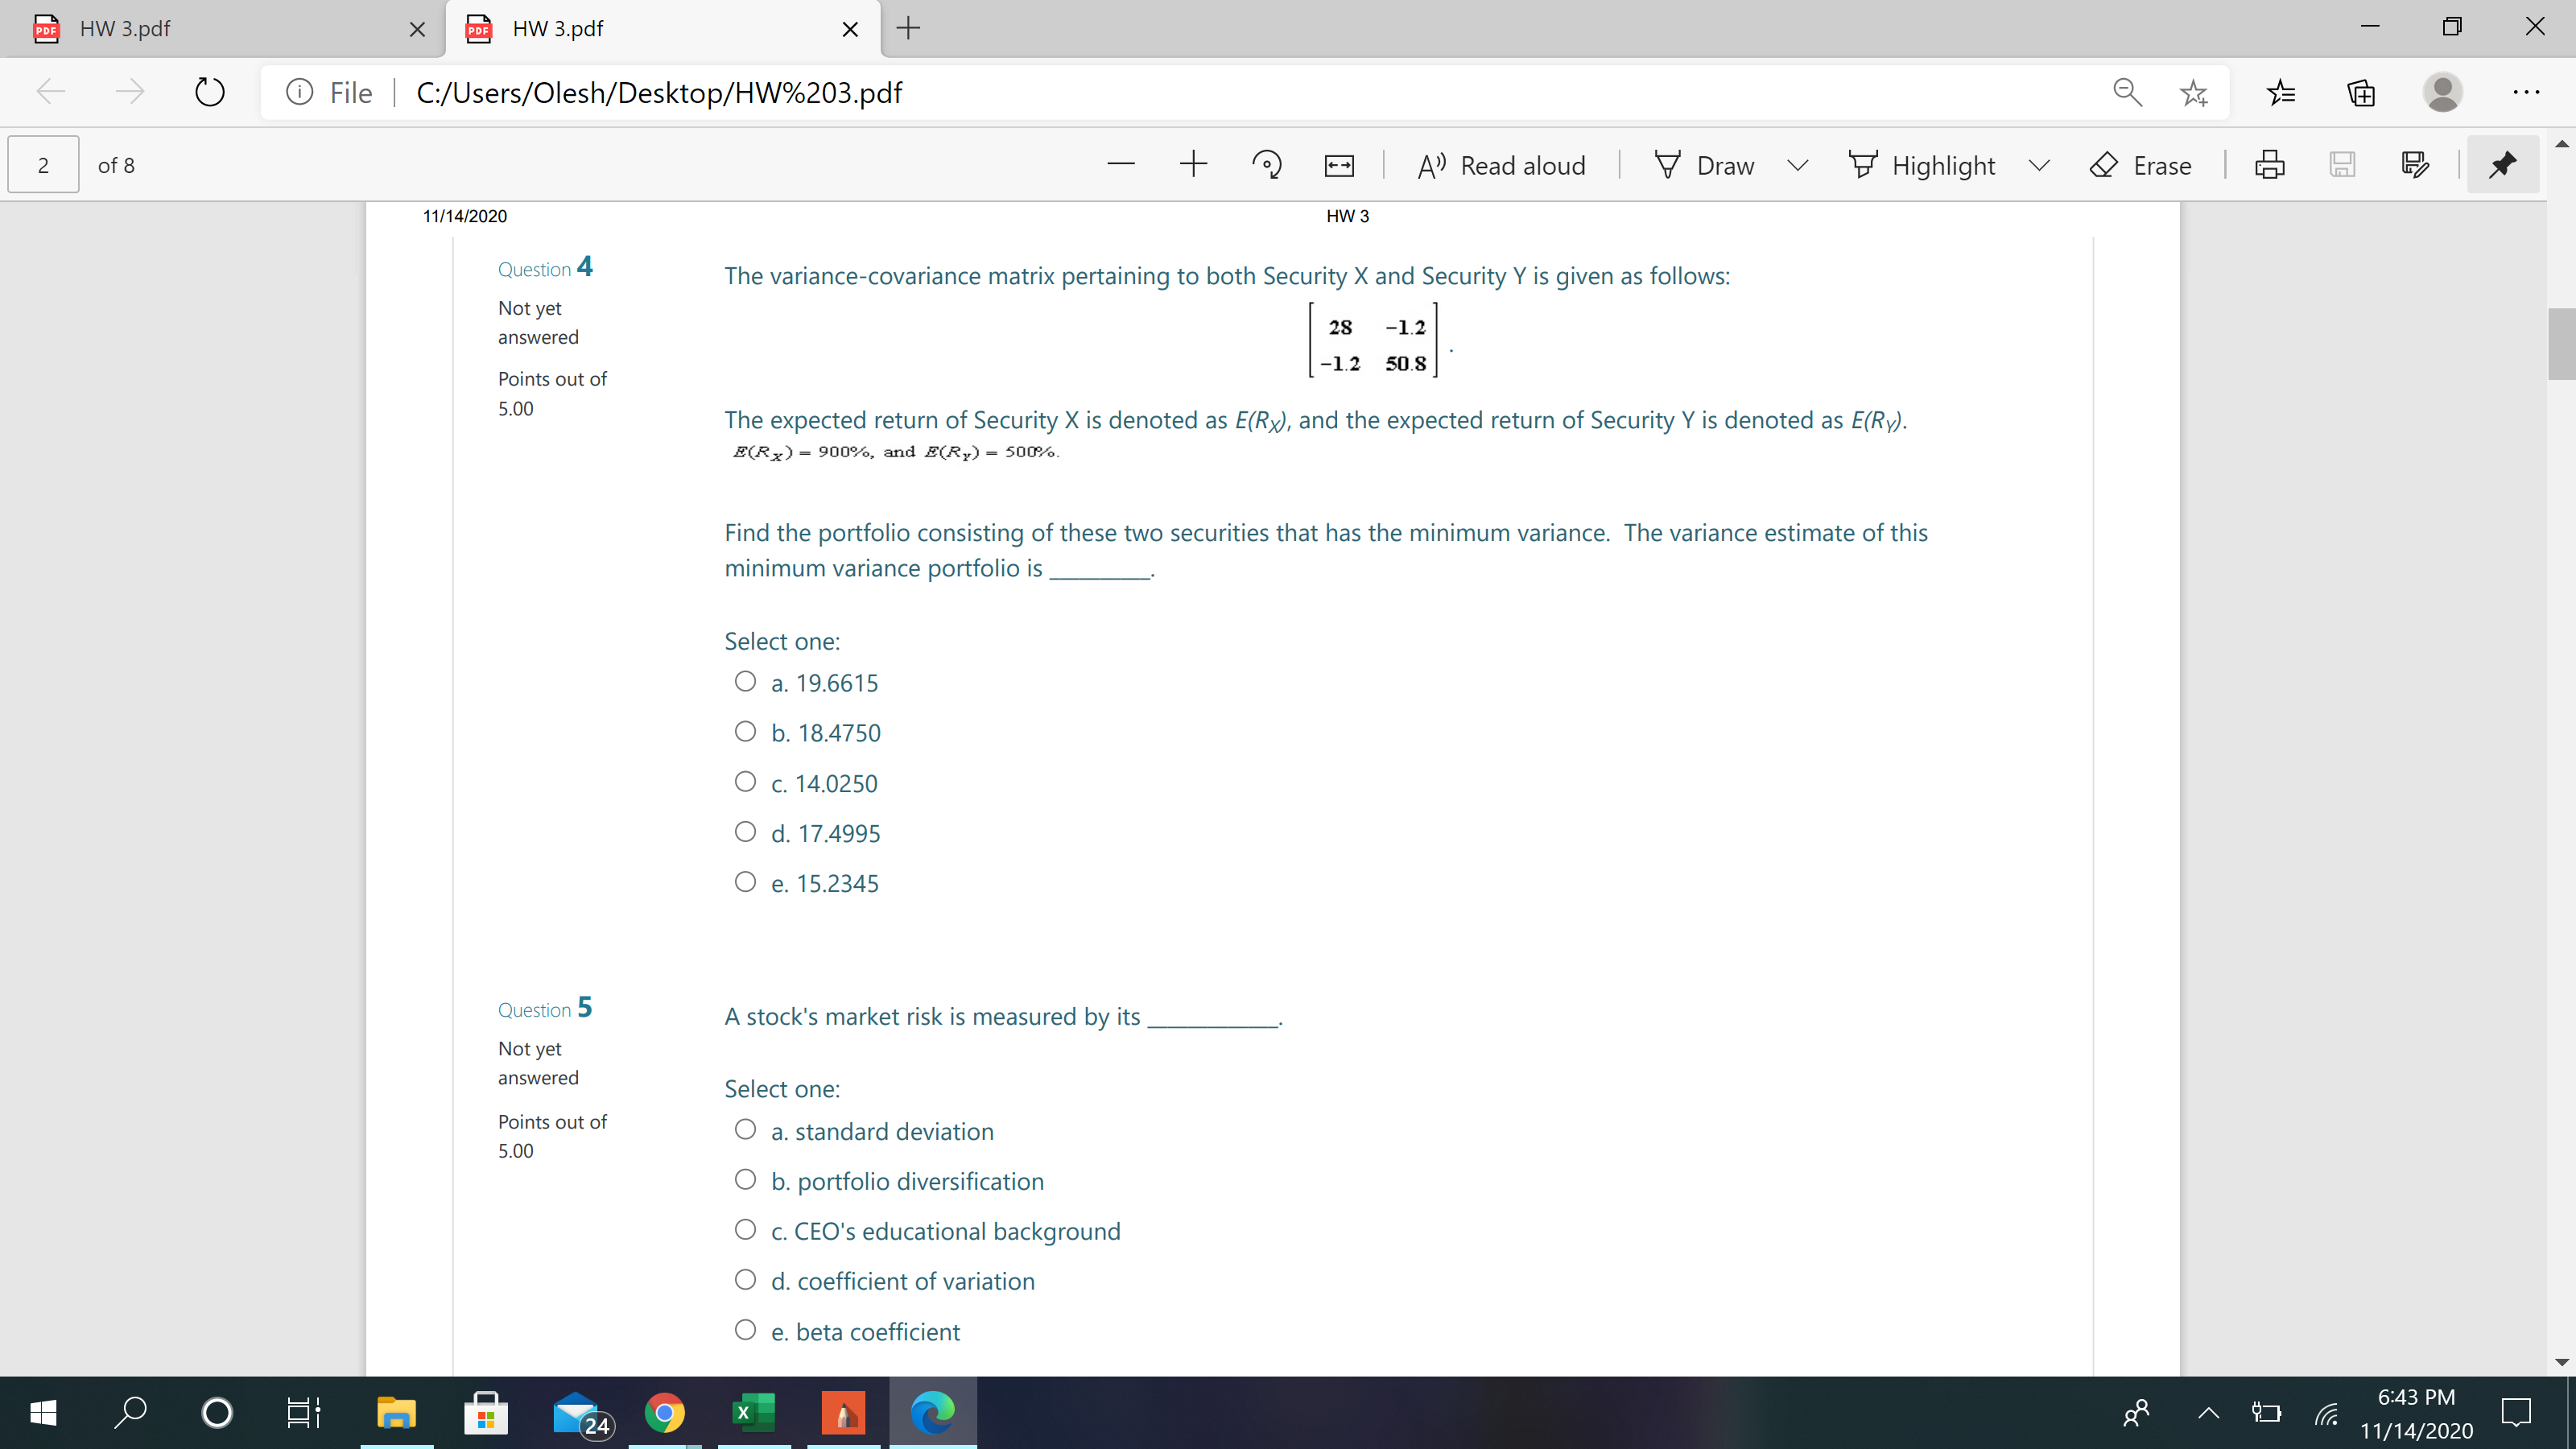Activate the Read aloud feature
This screenshot has width=2576, height=1449.
(x=1500, y=164)
